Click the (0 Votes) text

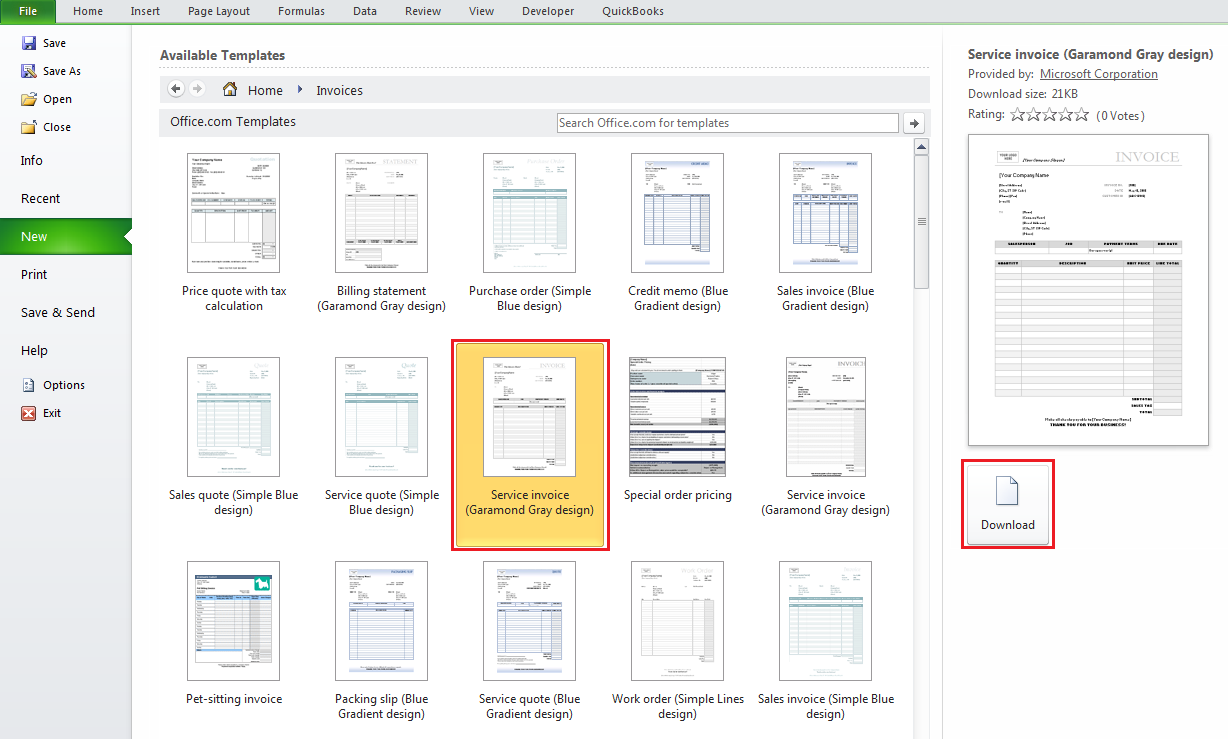tap(1120, 116)
